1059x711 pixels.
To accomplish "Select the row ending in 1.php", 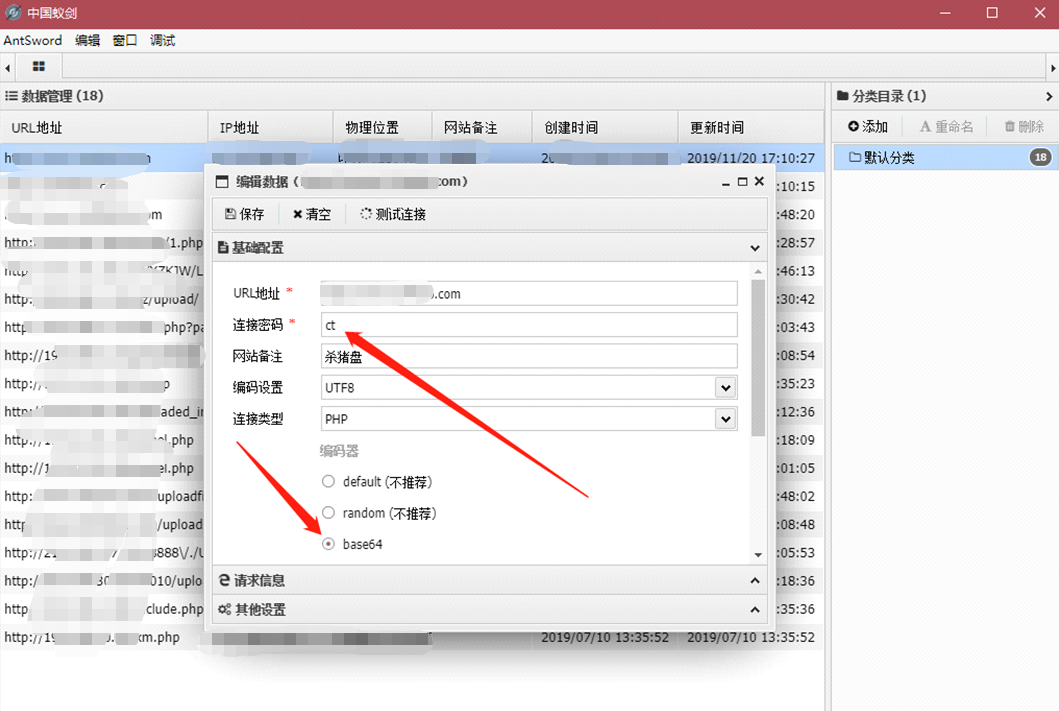I will point(103,242).
